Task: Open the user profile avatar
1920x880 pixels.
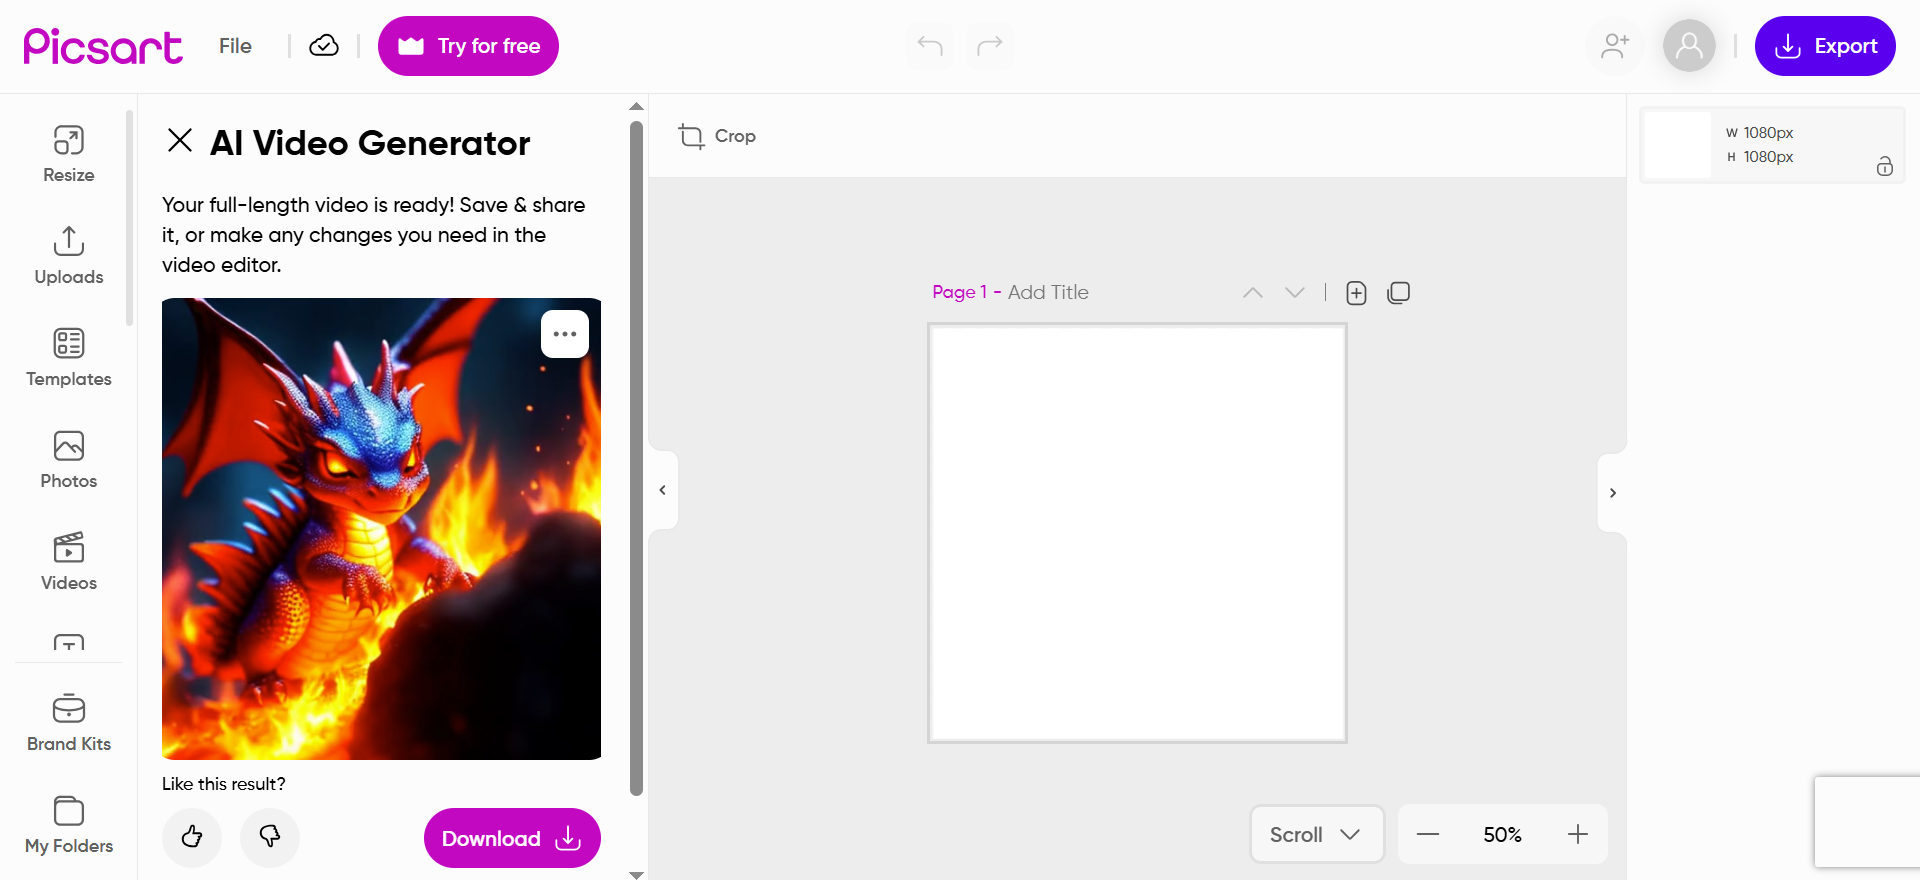Action: point(1689,46)
